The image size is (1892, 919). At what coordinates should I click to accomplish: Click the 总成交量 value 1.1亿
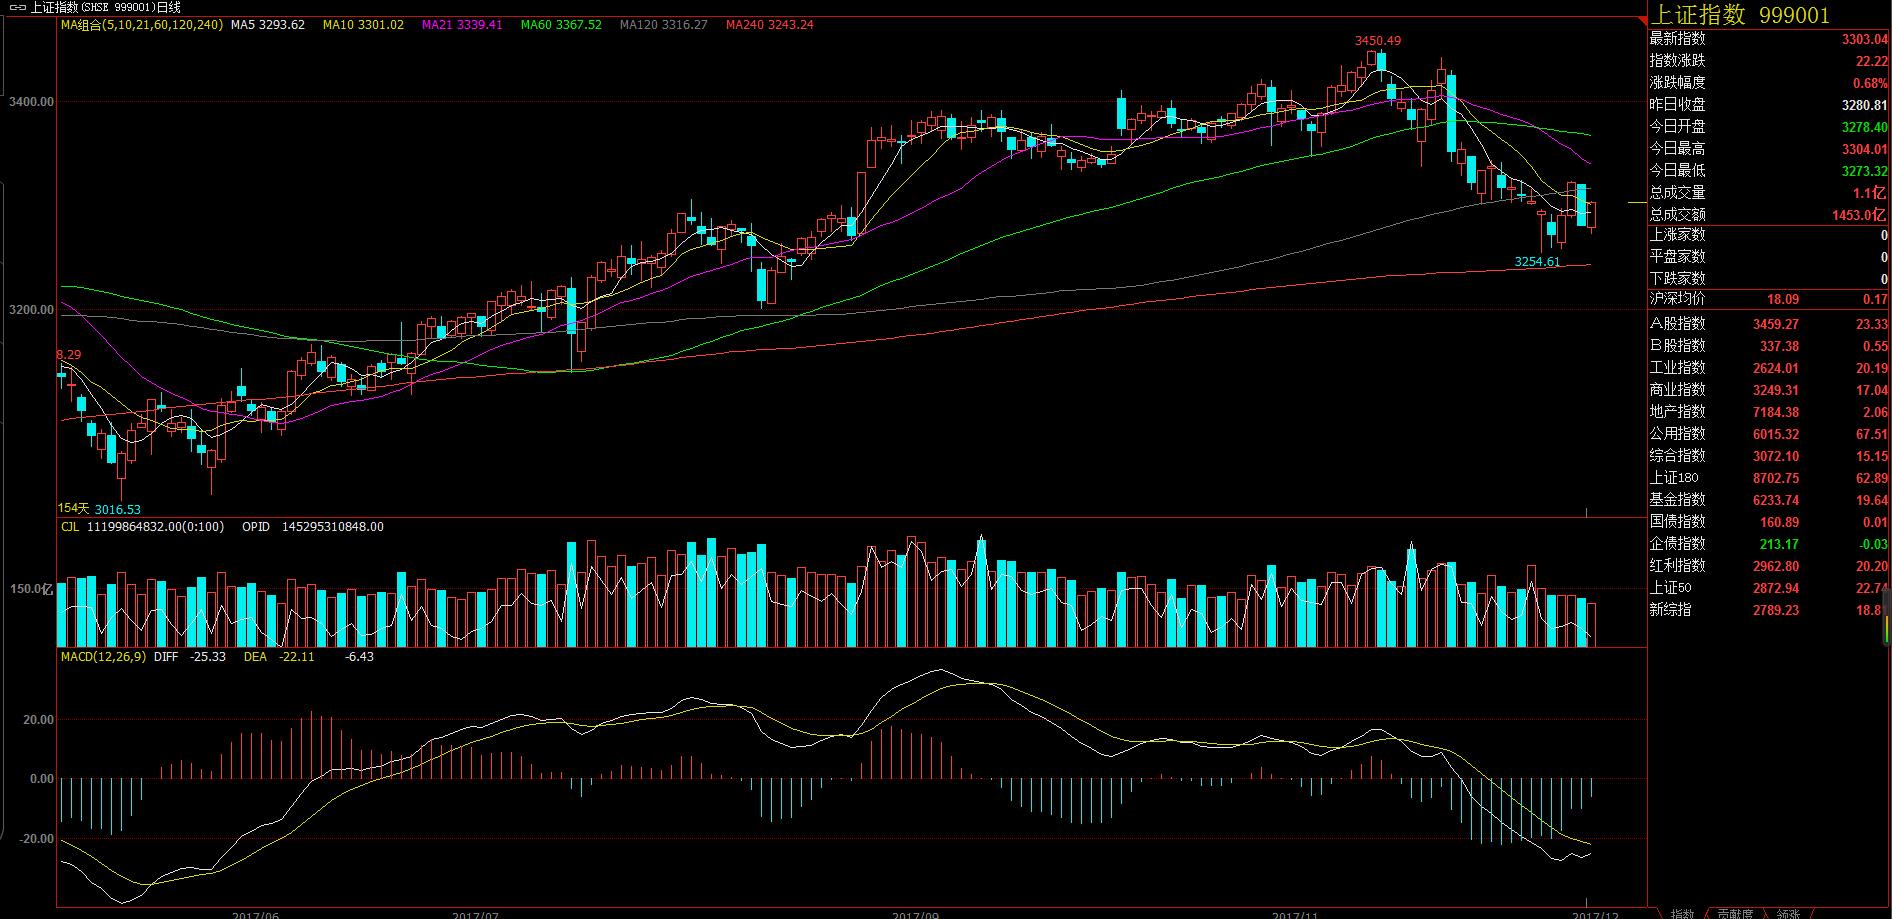pyautogui.click(x=1869, y=193)
